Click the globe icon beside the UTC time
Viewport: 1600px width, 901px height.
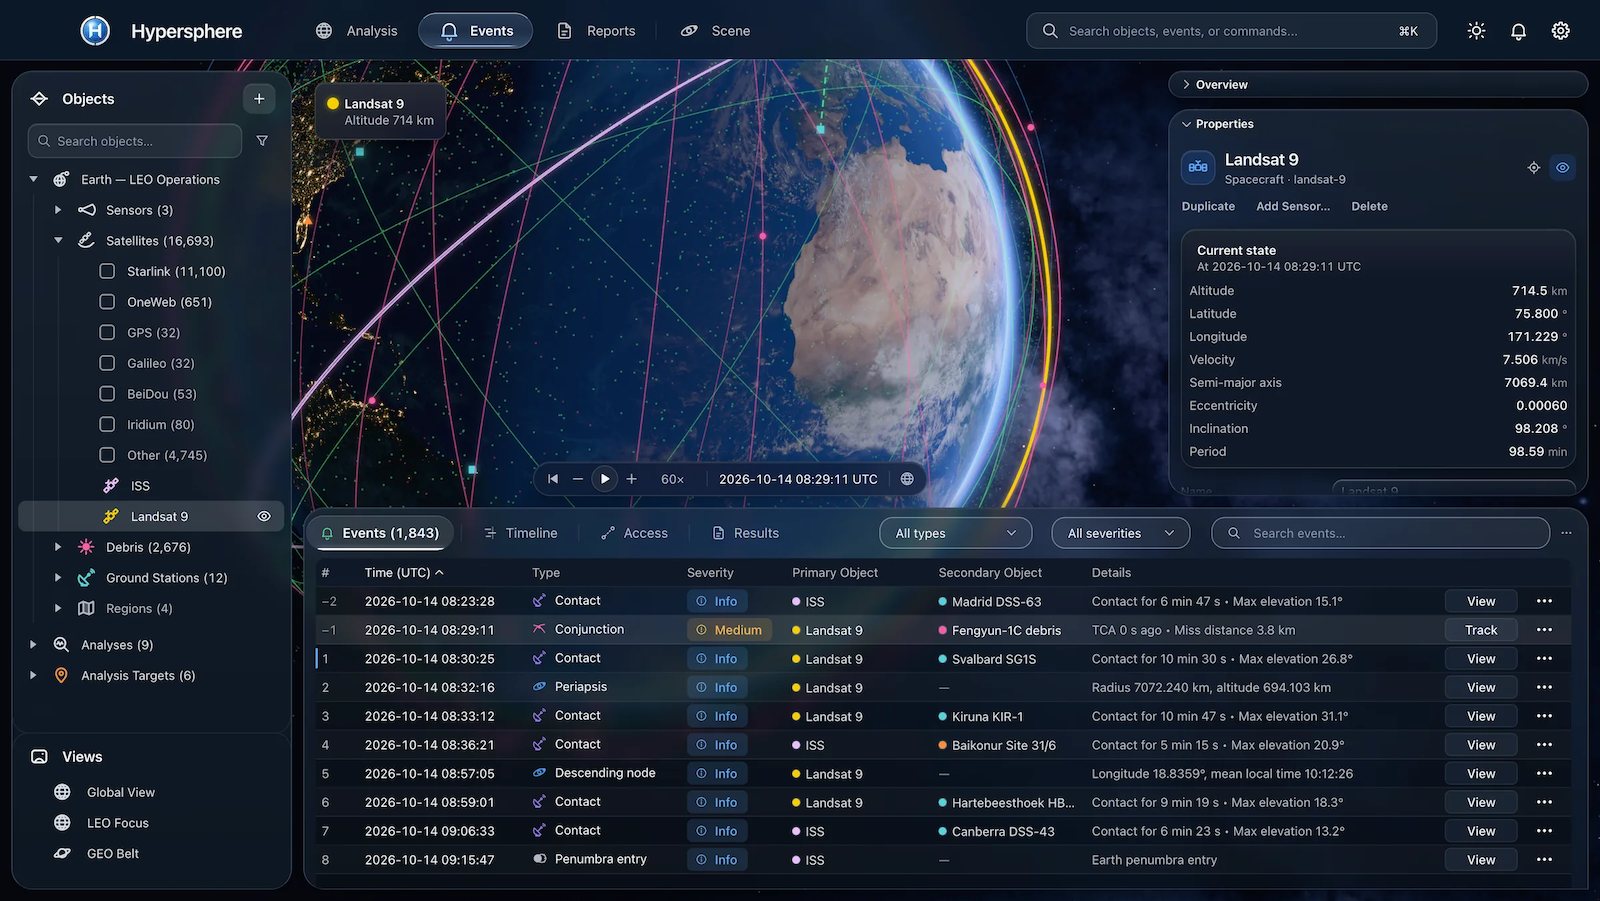(907, 479)
